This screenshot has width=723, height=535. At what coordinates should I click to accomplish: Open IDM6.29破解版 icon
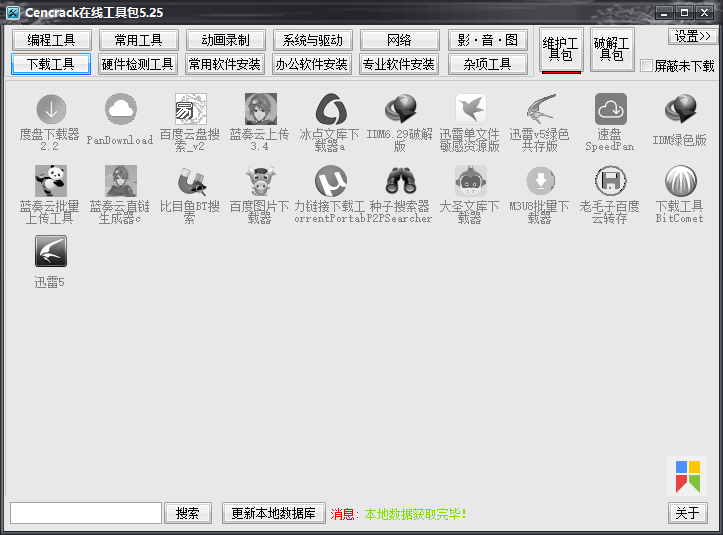coord(401,110)
